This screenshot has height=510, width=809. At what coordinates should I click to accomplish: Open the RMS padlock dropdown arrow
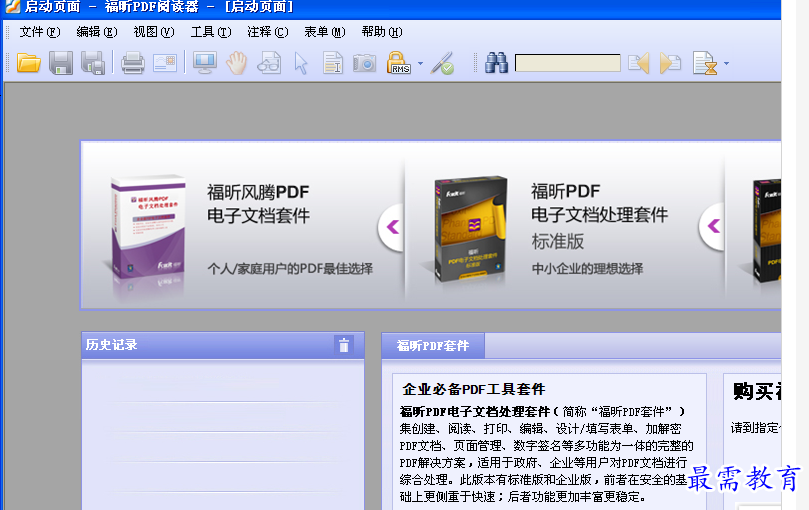pyautogui.click(x=420, y=63)
